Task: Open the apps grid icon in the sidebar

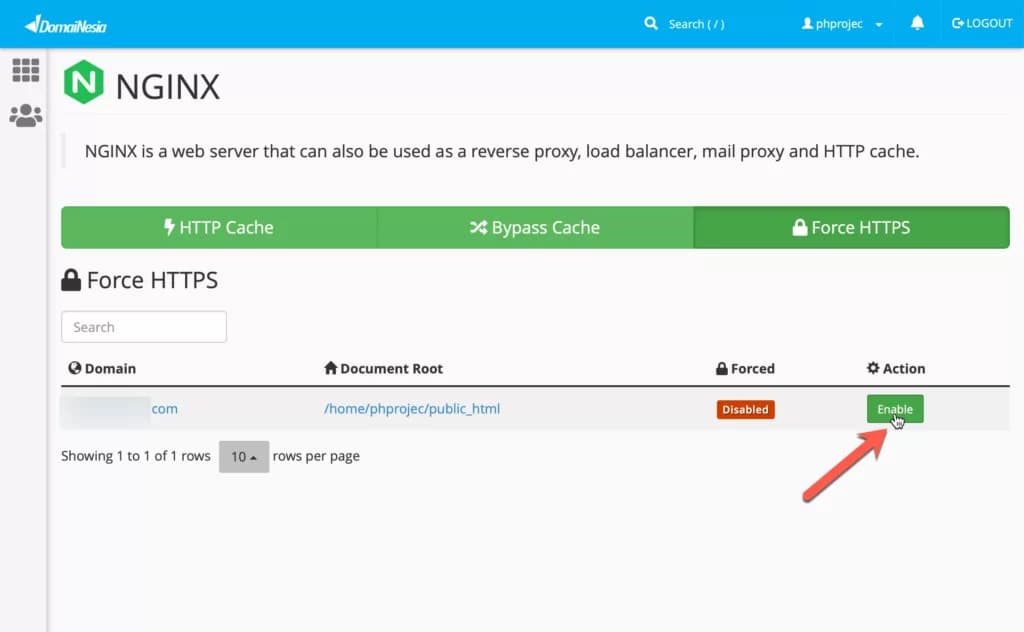Action: (25, 70)
